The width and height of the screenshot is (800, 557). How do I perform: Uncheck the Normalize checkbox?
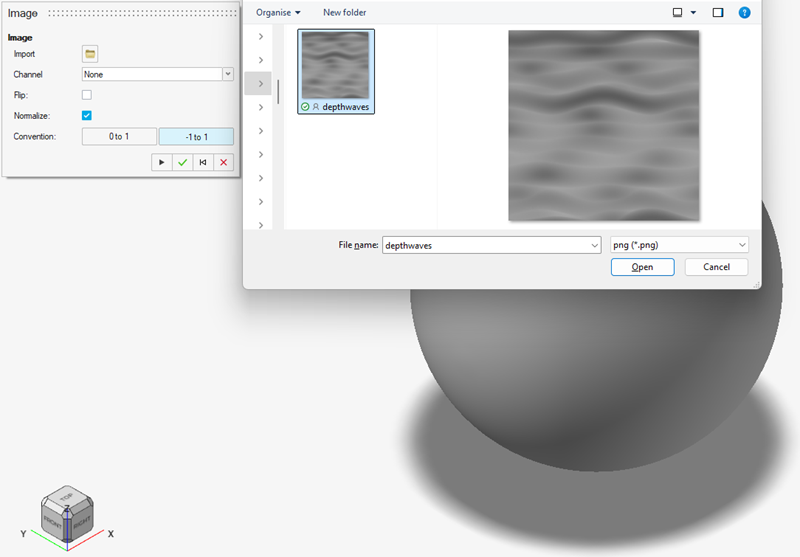click(x=87, y=115)
